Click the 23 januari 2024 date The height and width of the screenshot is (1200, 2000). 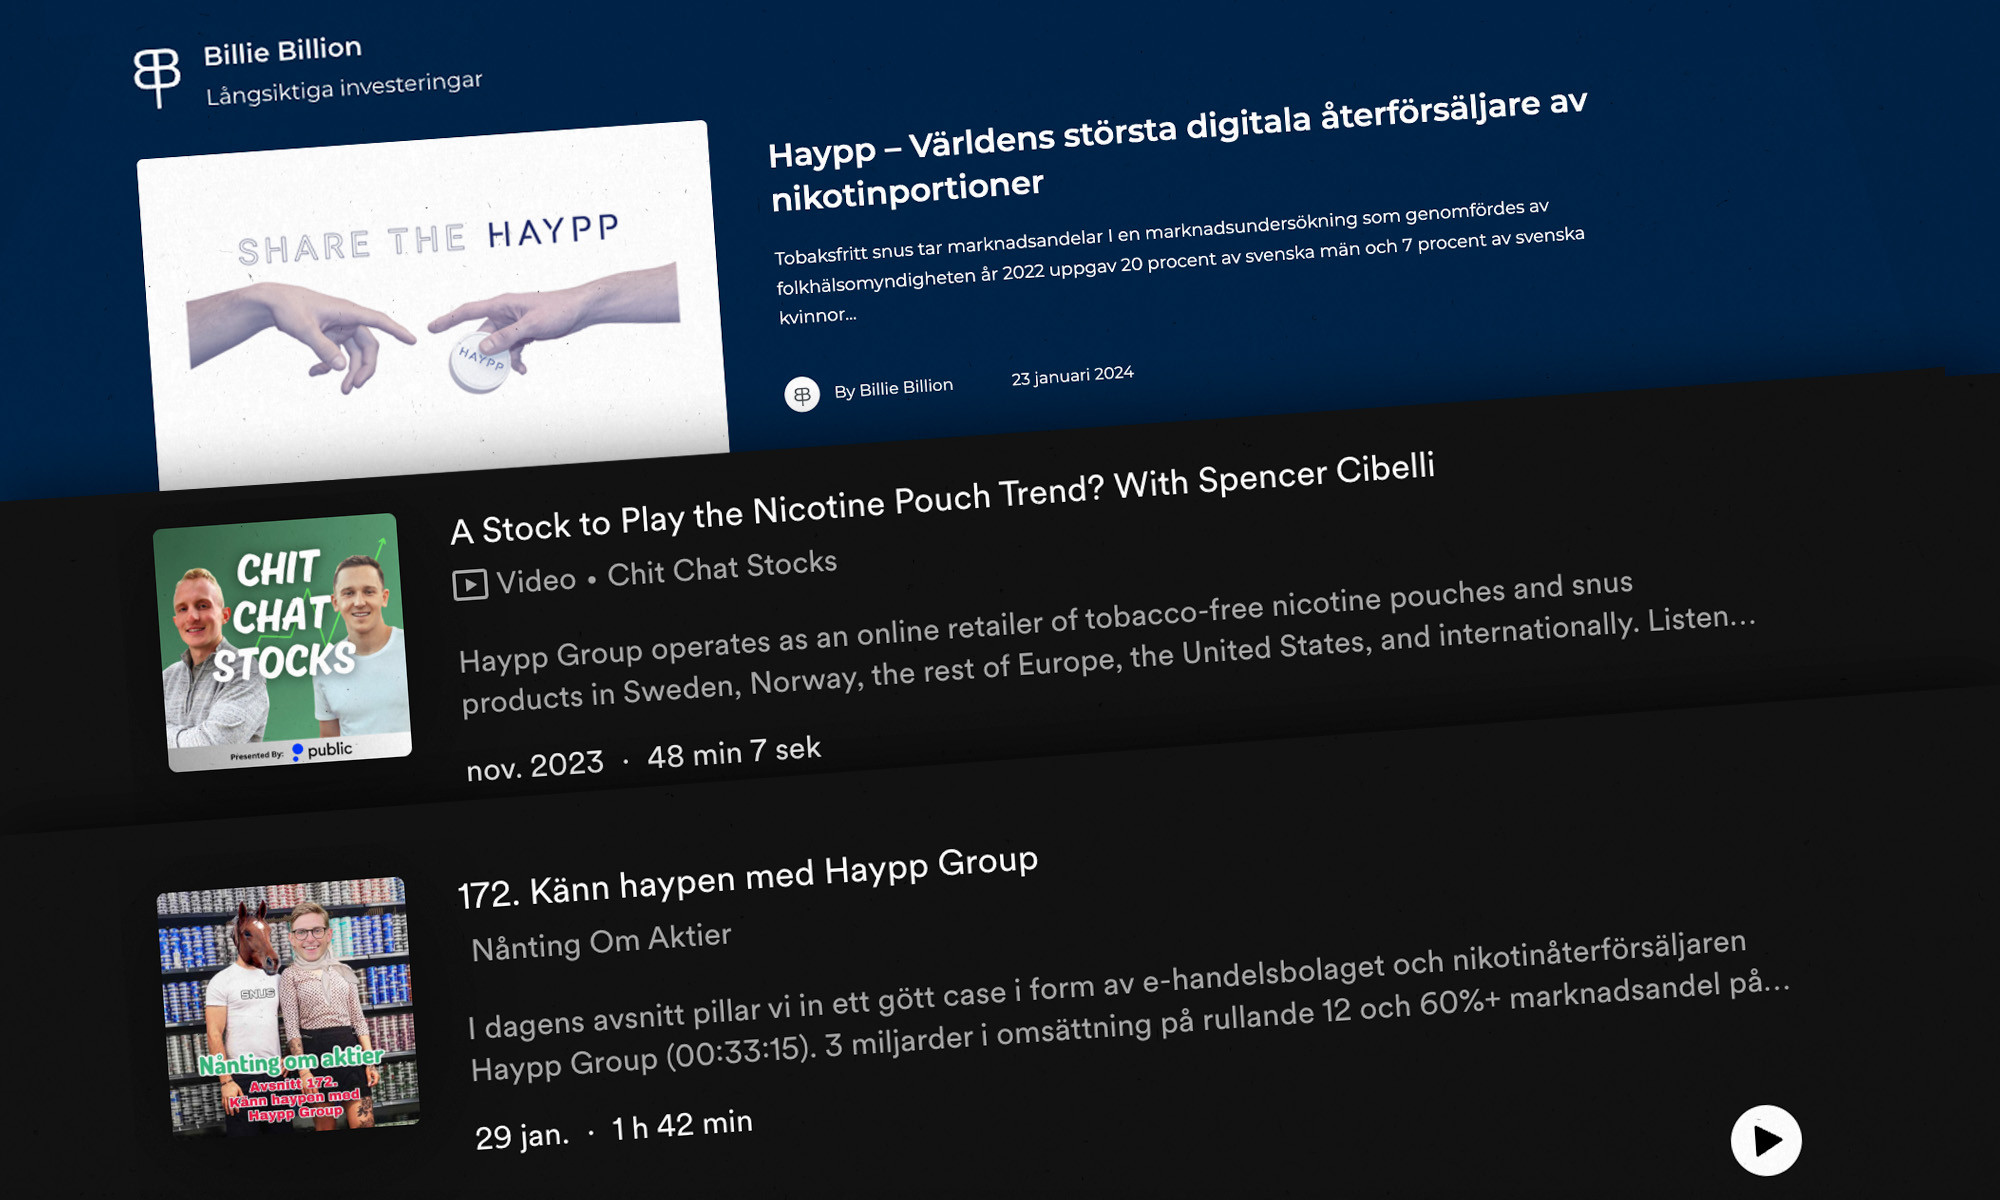pos(1072,376)
